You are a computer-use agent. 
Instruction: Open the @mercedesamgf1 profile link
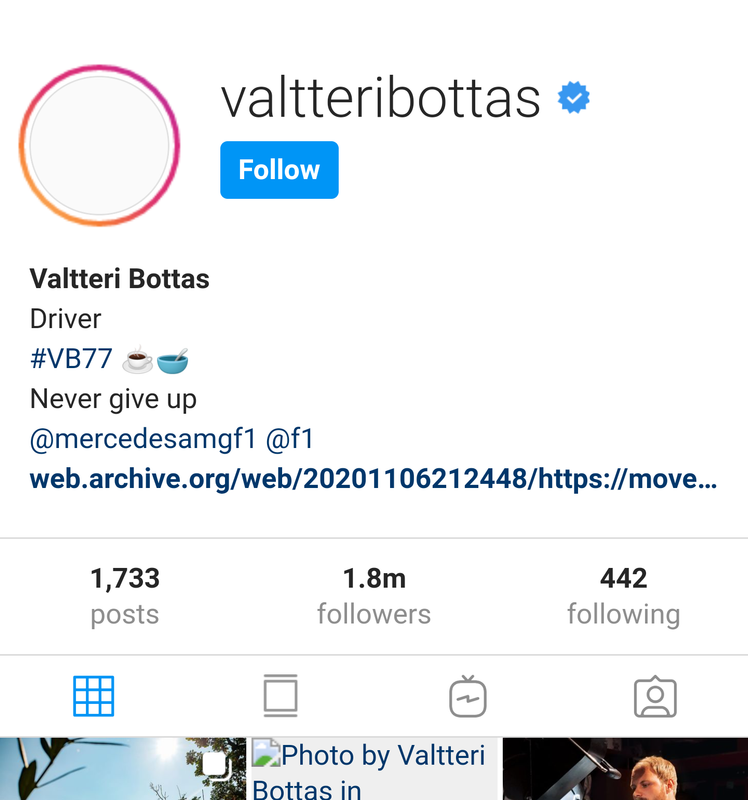(x=143, y=439)
